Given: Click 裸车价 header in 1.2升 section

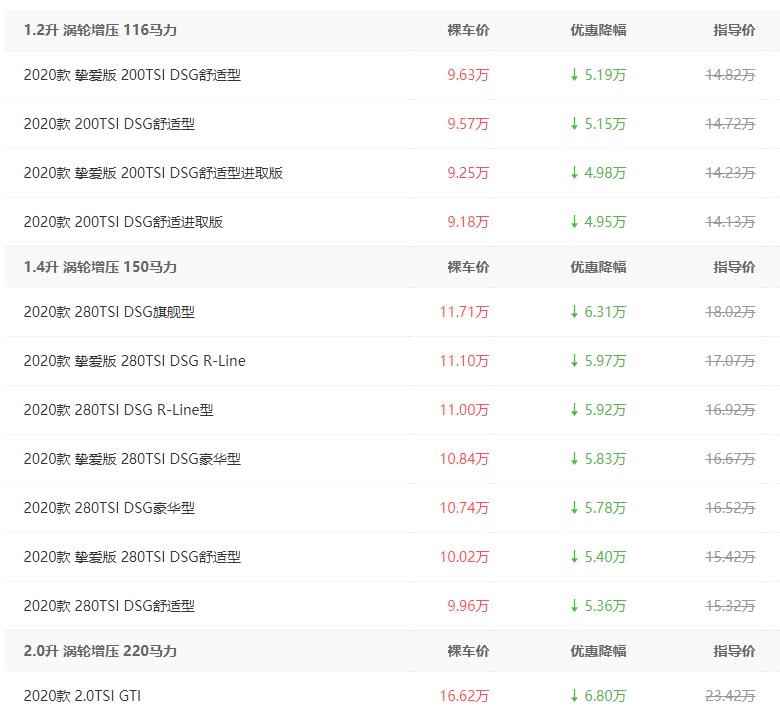Looking at the screenshot, I should pos(468,30).
